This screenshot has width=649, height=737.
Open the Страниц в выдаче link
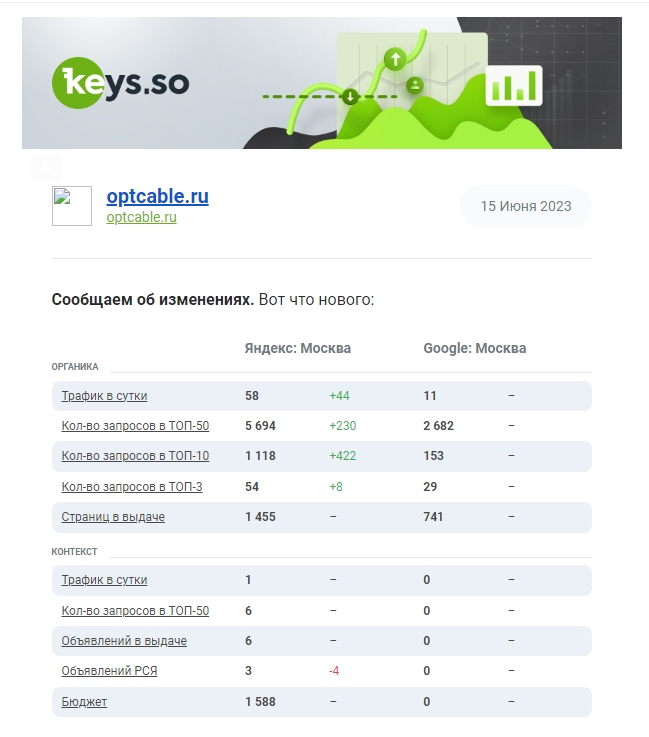(x=113, y=517)
